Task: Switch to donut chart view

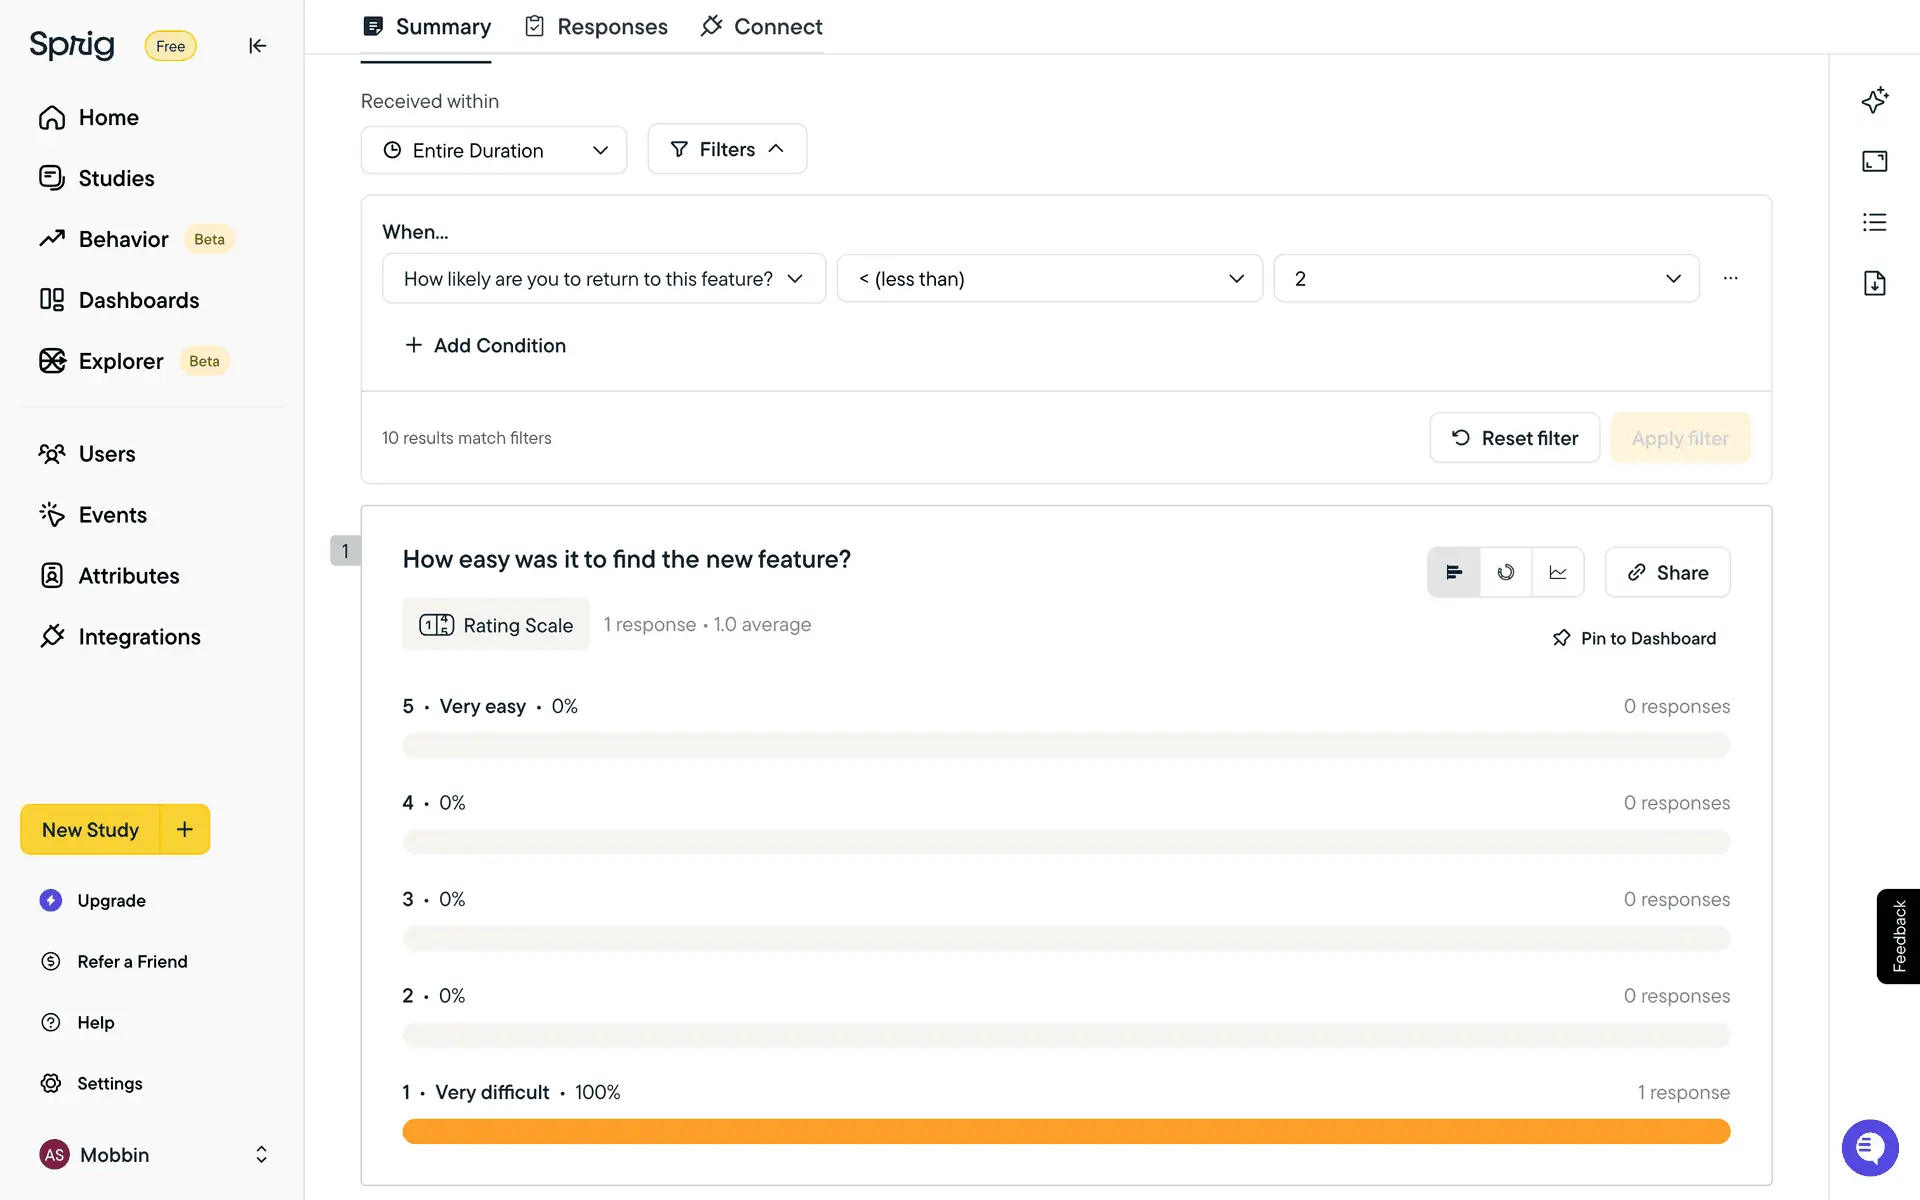Action: coord(1506,572)
